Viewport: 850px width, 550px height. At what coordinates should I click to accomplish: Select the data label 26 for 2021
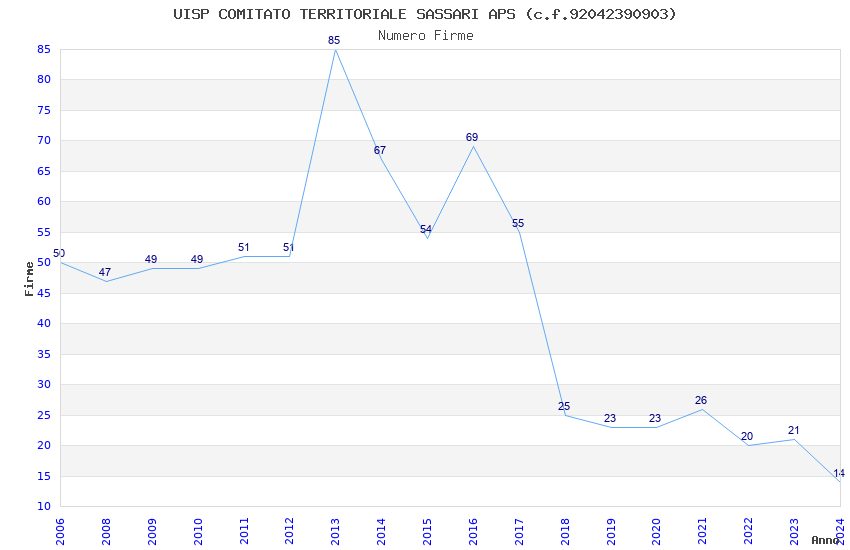click(x=701, y=400)
